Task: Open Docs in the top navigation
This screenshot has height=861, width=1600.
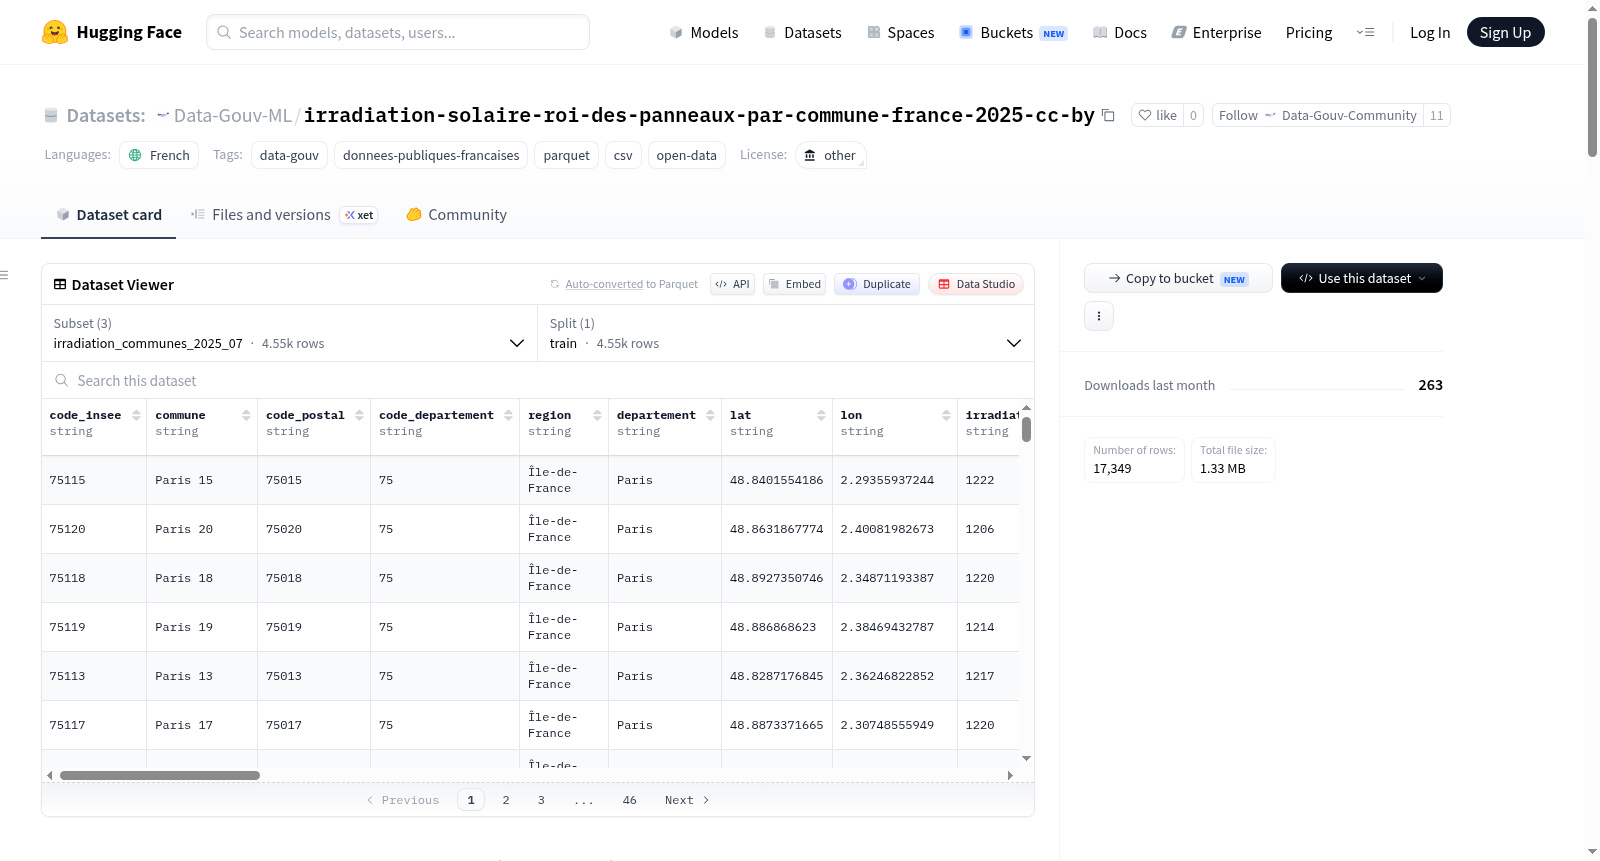Action: click(x=1120, y=32)
